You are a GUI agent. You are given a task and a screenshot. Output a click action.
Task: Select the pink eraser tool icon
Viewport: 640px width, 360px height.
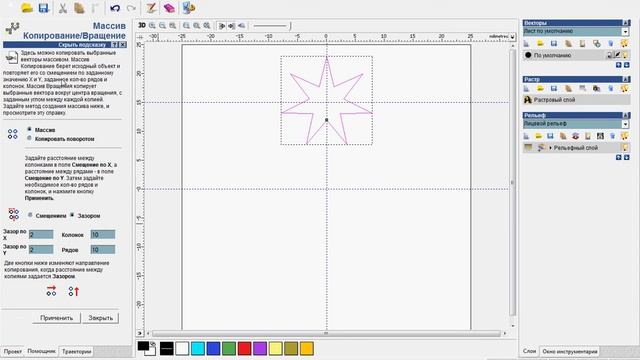(169, 8)
